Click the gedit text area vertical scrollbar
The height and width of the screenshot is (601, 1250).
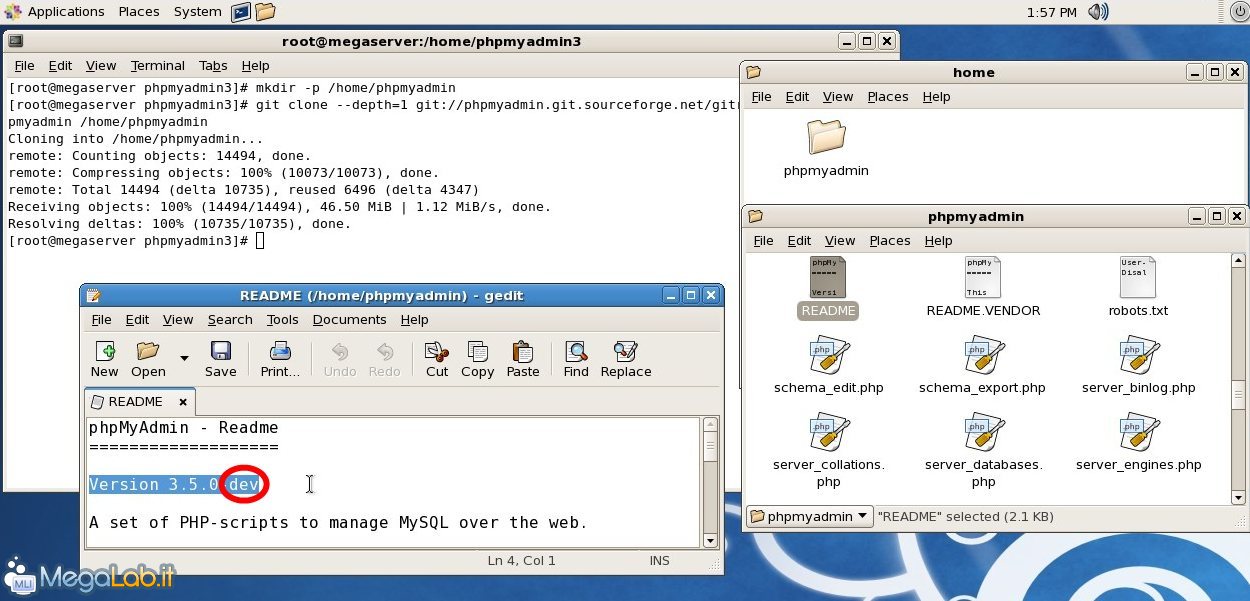[x=710, y=482]
